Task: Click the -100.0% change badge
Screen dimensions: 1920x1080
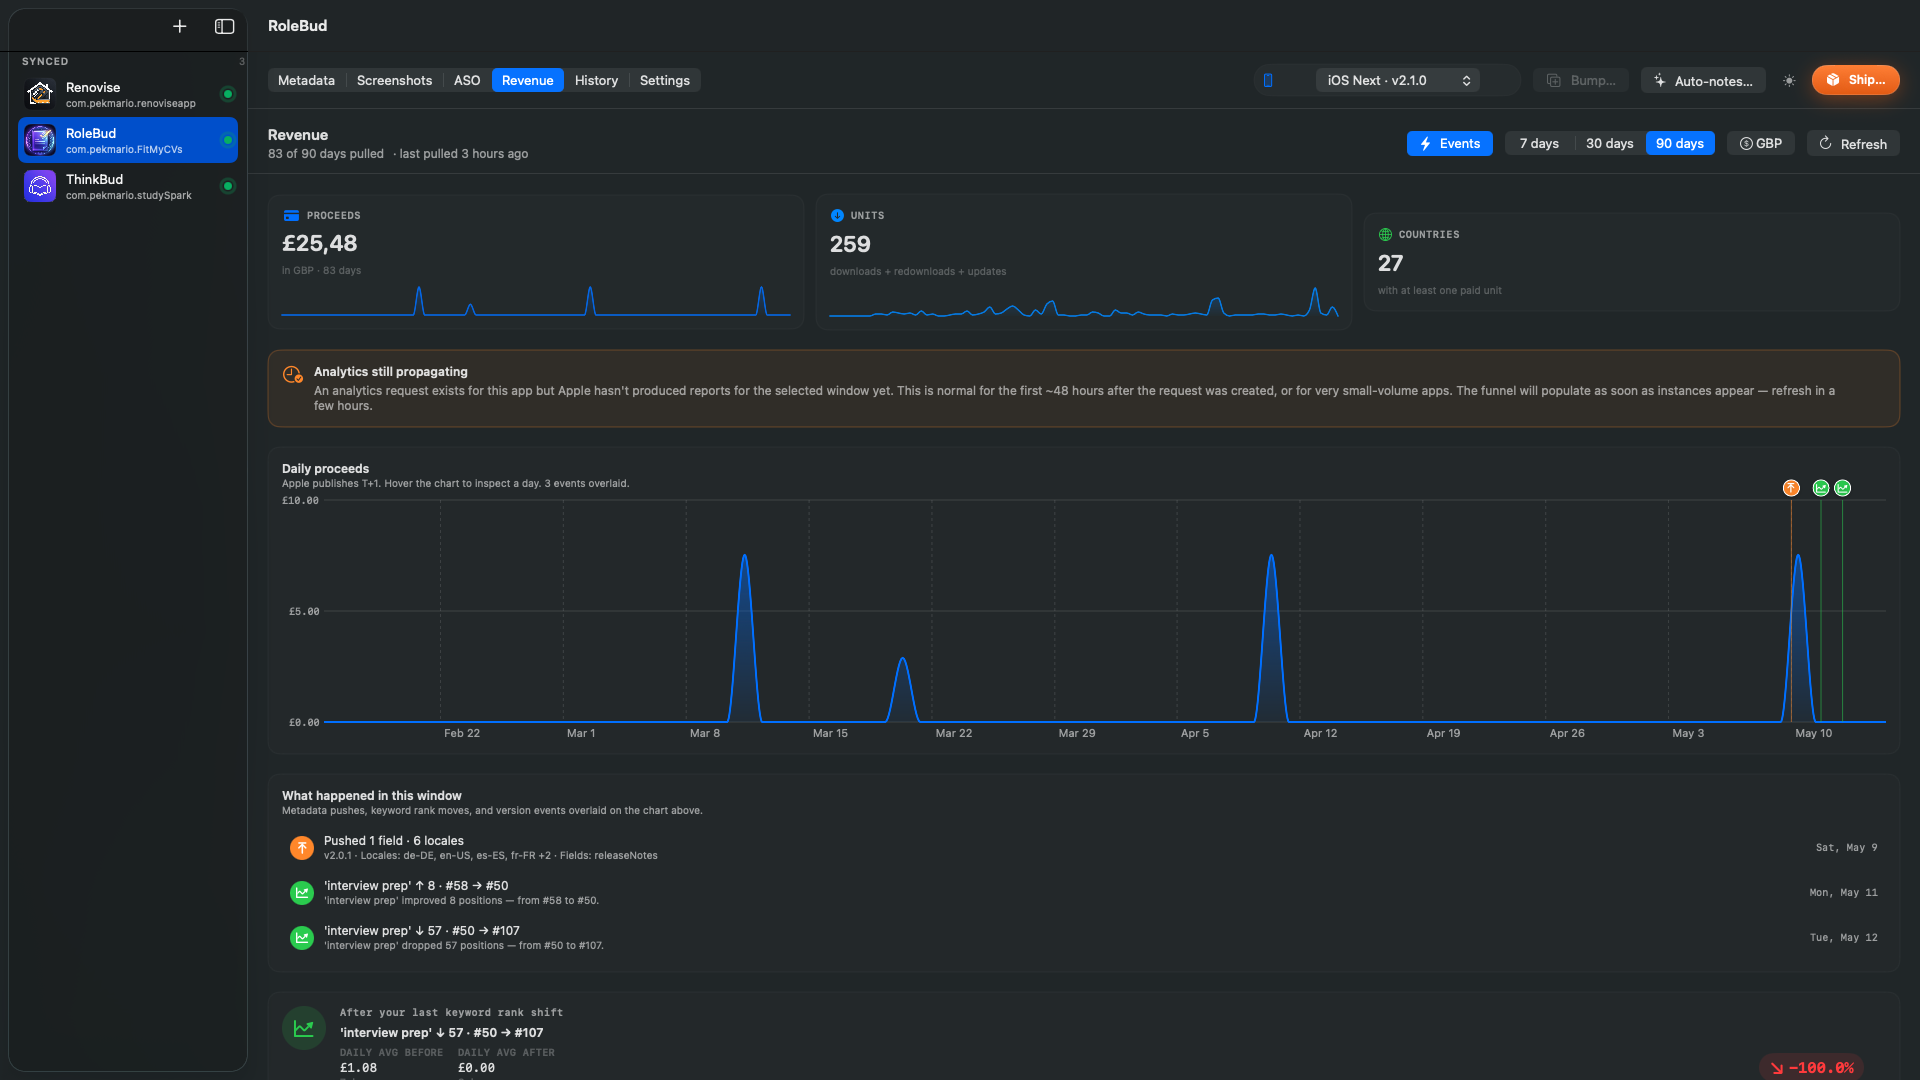Action: coord(1811,1068)
